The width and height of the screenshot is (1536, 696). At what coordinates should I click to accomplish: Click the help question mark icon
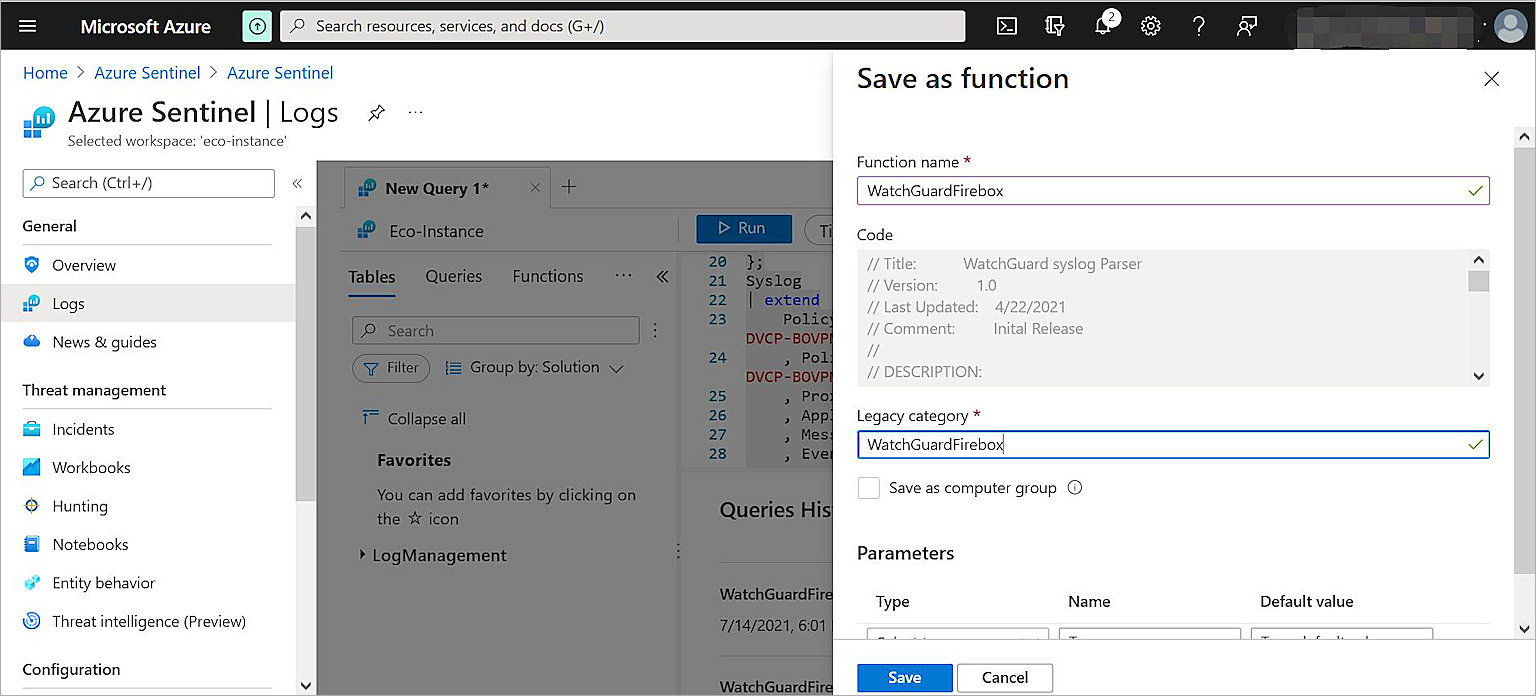1199,27
